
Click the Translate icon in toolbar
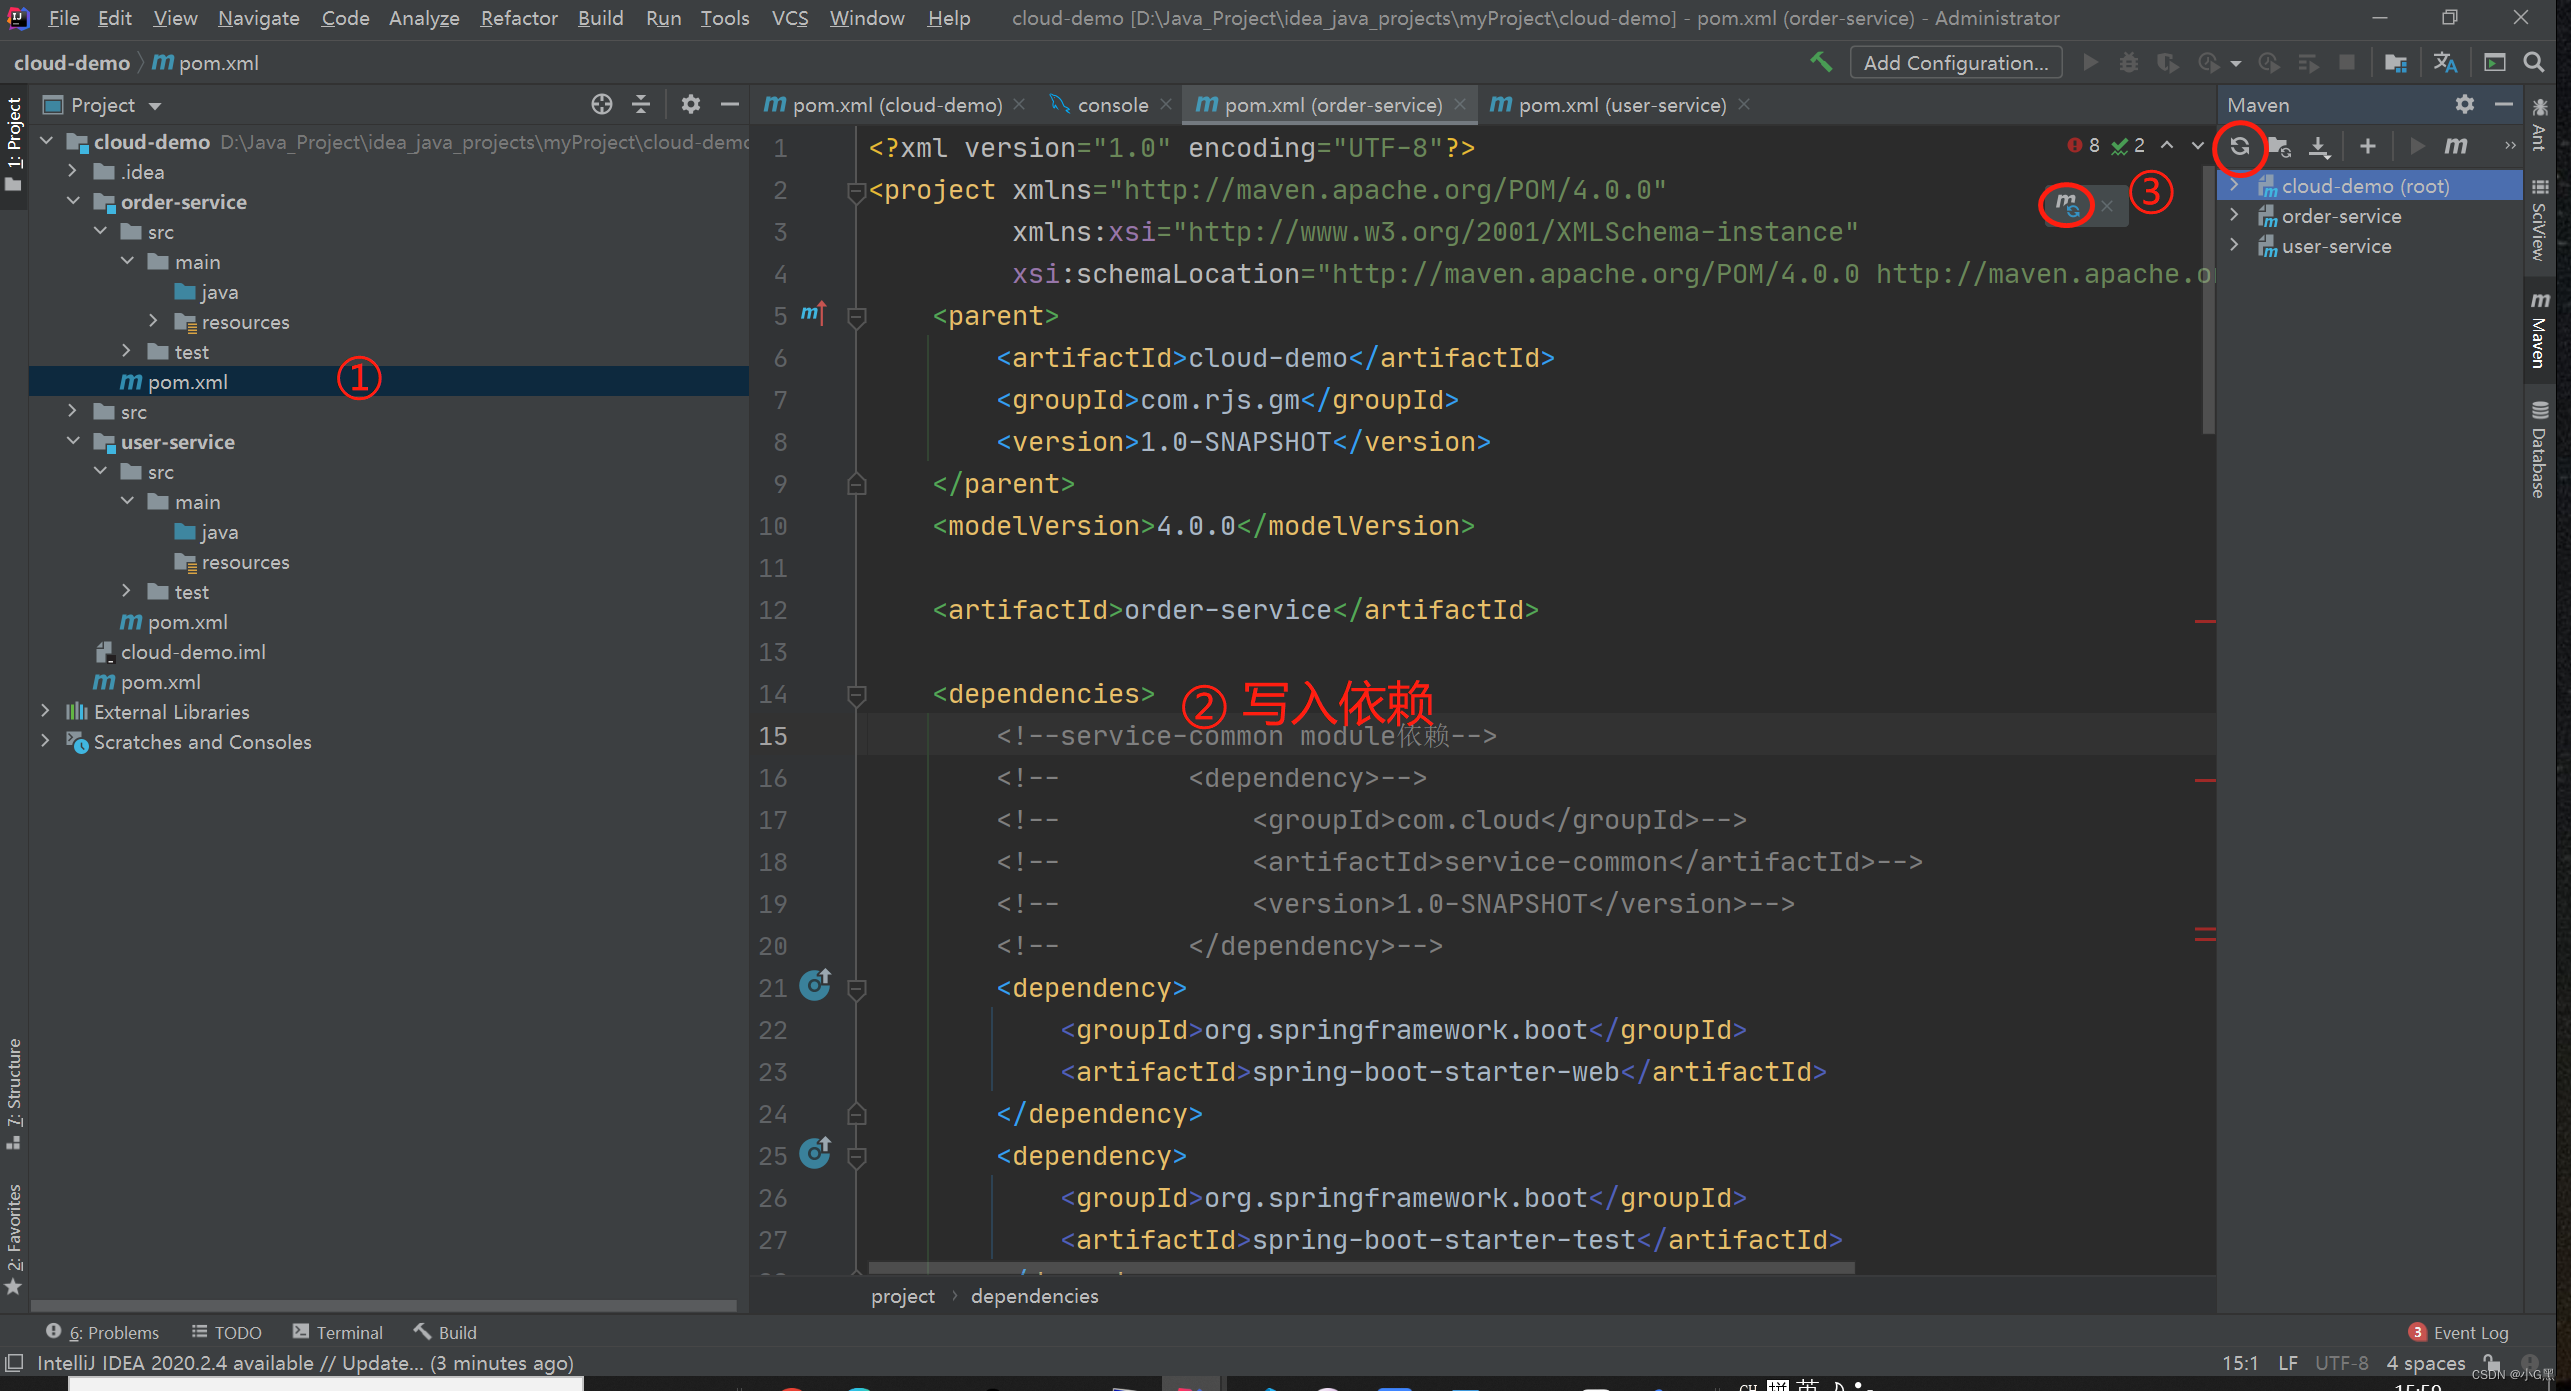click(x=2445, y=62)
